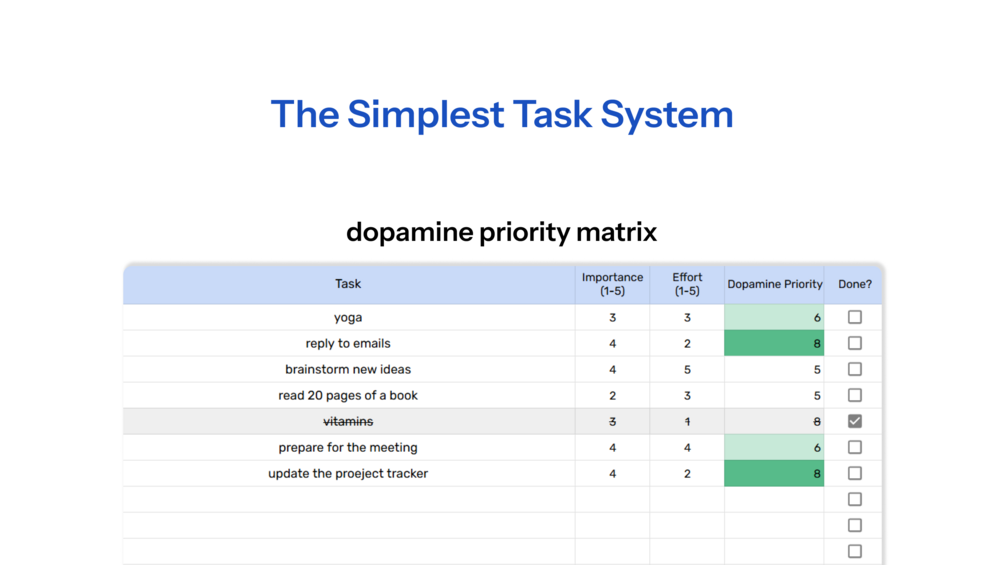Check off update the proeject tracker
This screenshot has height=565, width=1005.
point(854,473)
